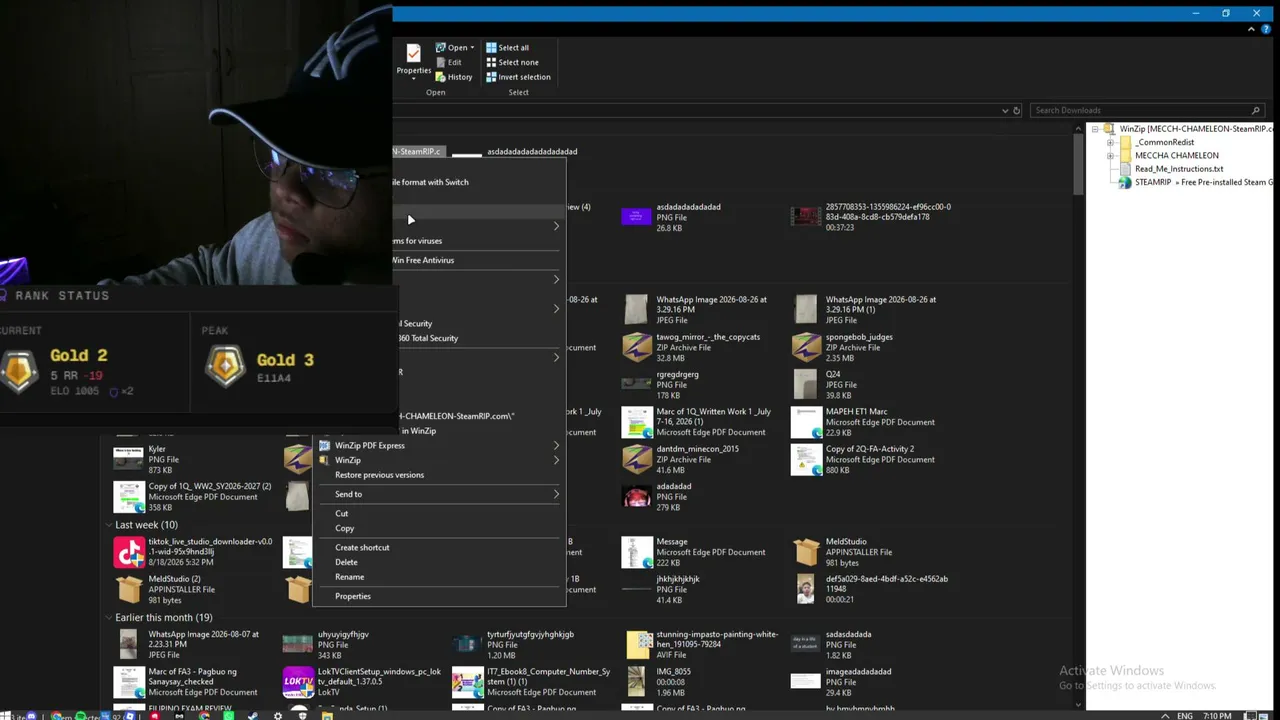This screenshot has height=720, width=1280.
Task: Open the ribbon's Open dropdown
Action: point(455,47)
